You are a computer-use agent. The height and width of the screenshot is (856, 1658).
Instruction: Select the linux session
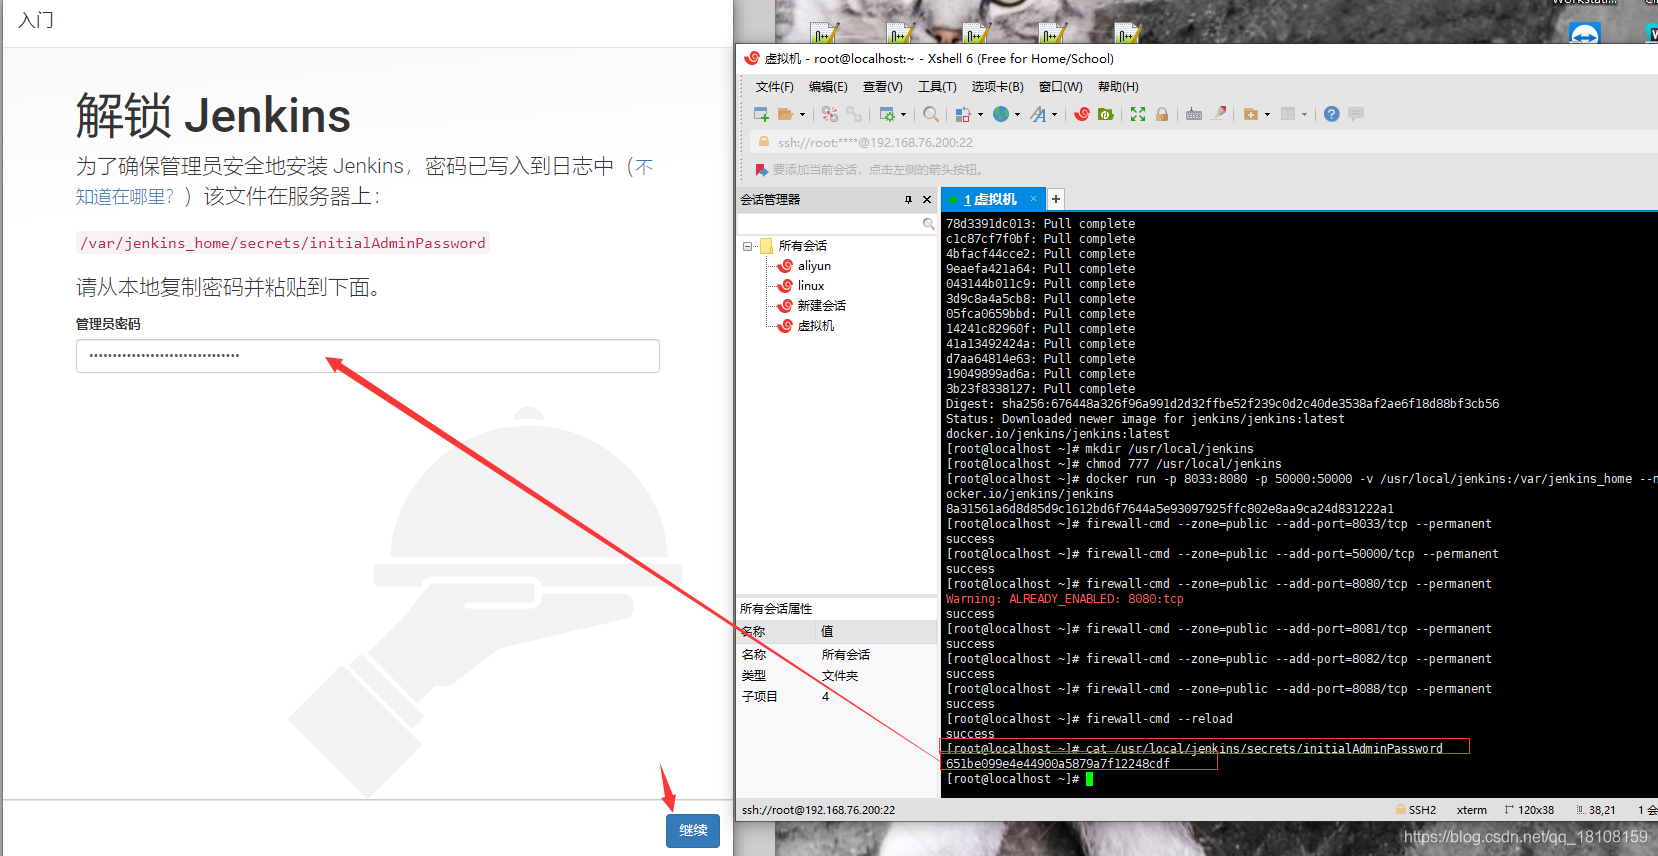(x=811, y=286)
